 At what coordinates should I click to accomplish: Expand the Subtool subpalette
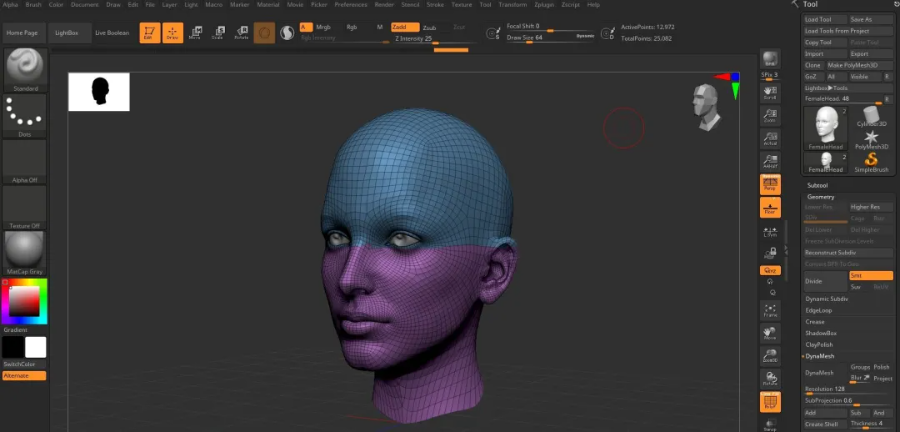[817, 185]
